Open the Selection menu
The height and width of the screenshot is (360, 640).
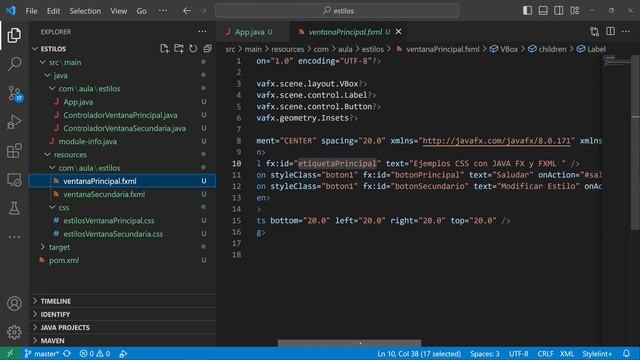pyautogui.click(x=85, y=11)
